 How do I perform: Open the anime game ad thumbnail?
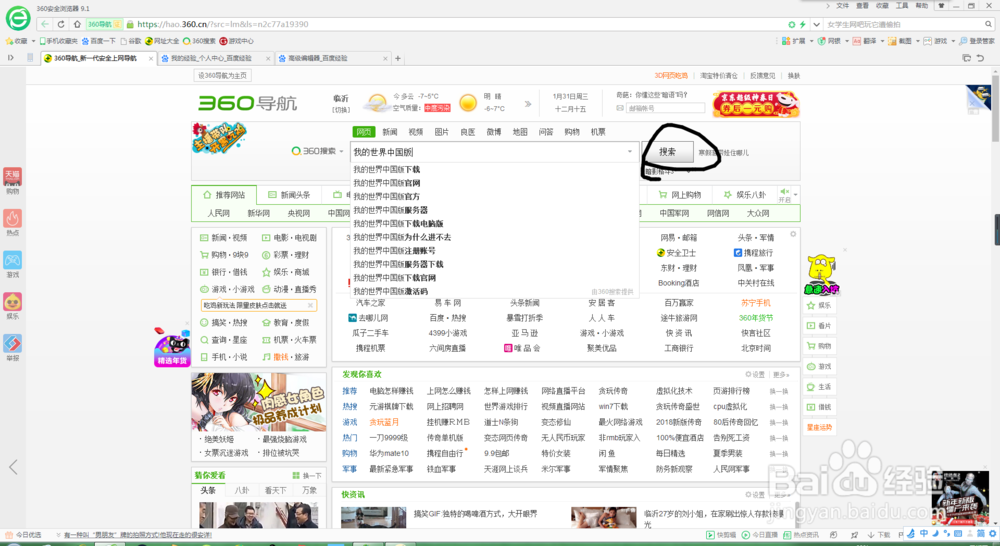pyautogui.click(x=258, y=402)
